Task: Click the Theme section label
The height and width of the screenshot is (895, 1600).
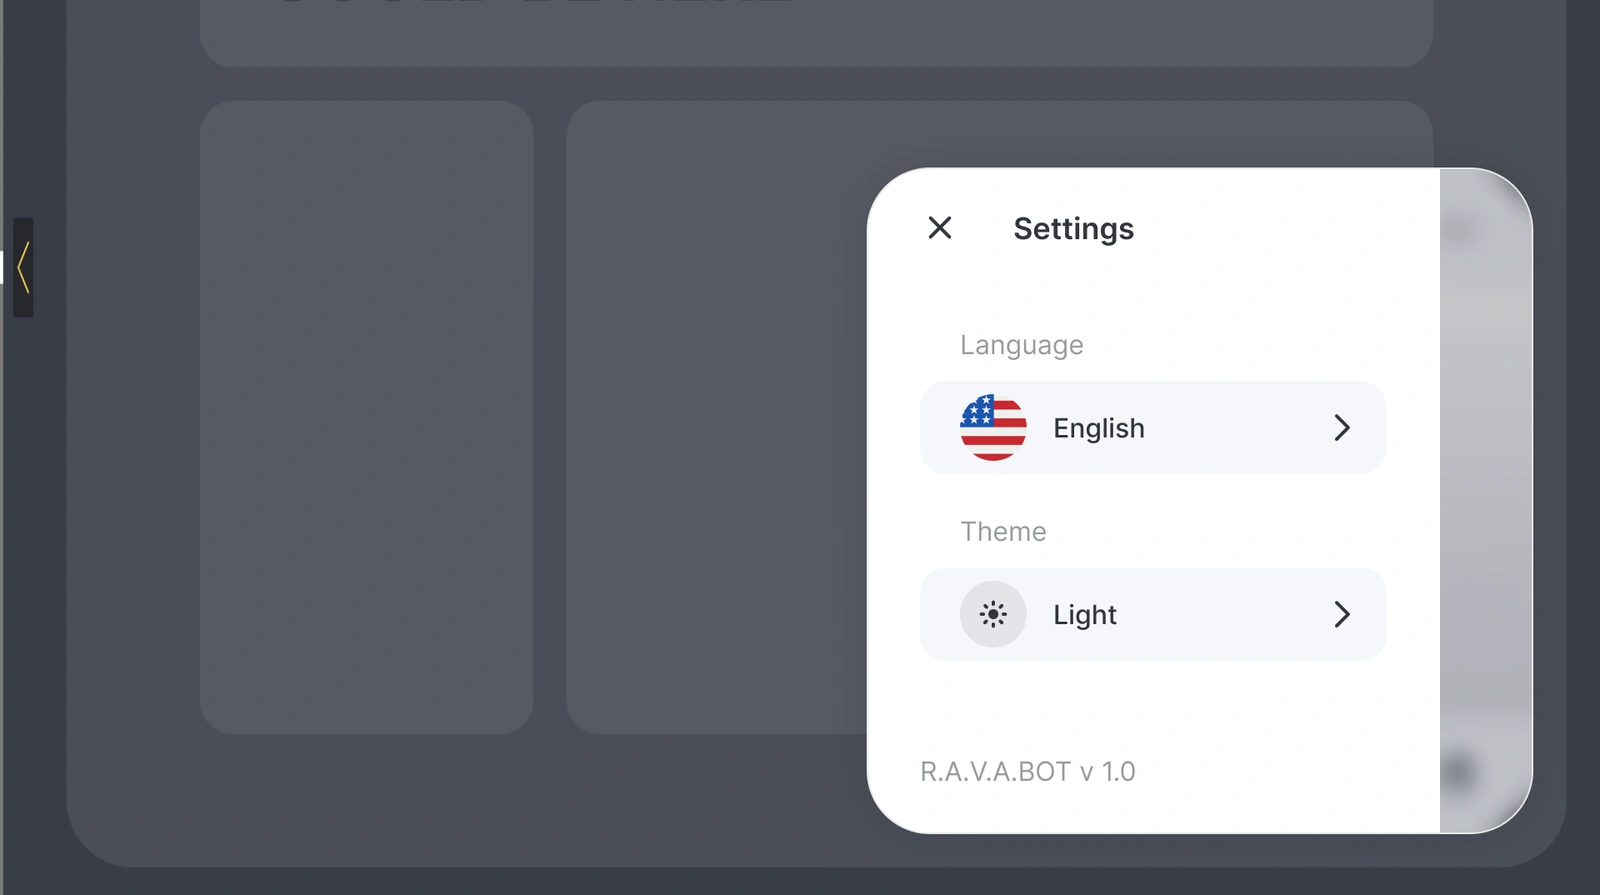Action: coord(1003,531)
